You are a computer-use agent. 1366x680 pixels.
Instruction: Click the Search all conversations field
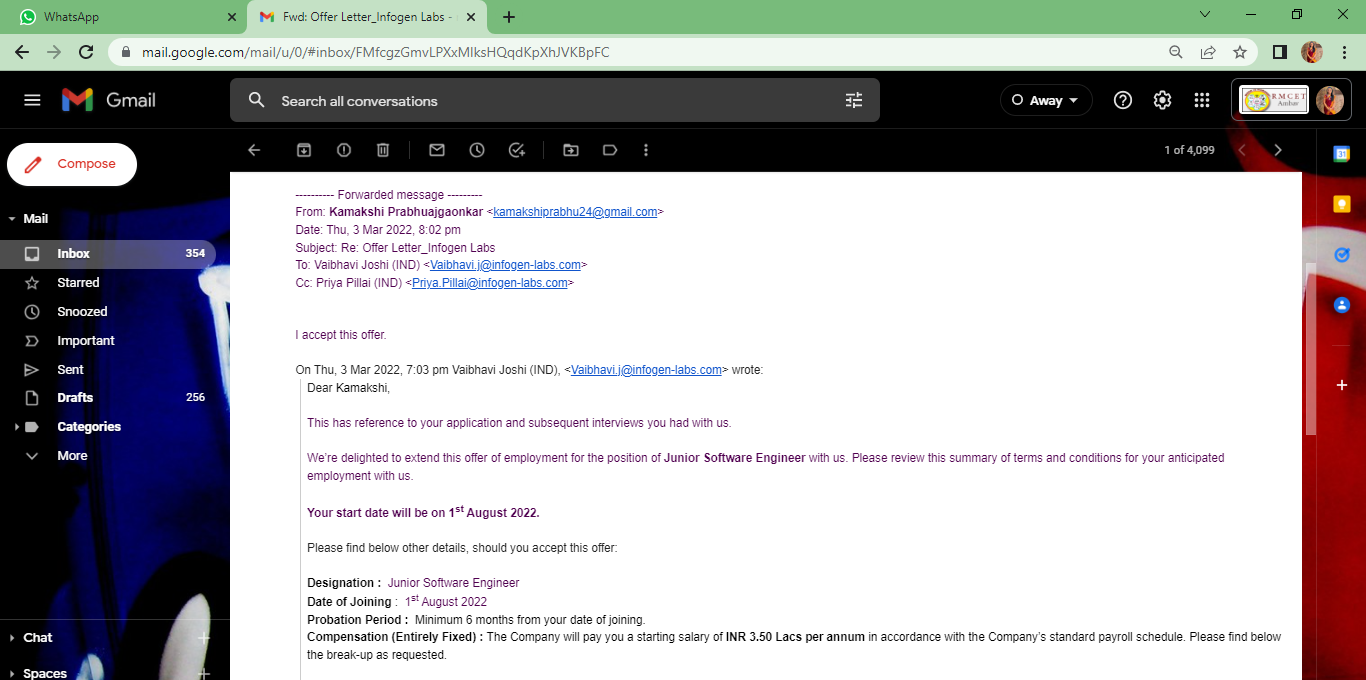click(540, 101)
